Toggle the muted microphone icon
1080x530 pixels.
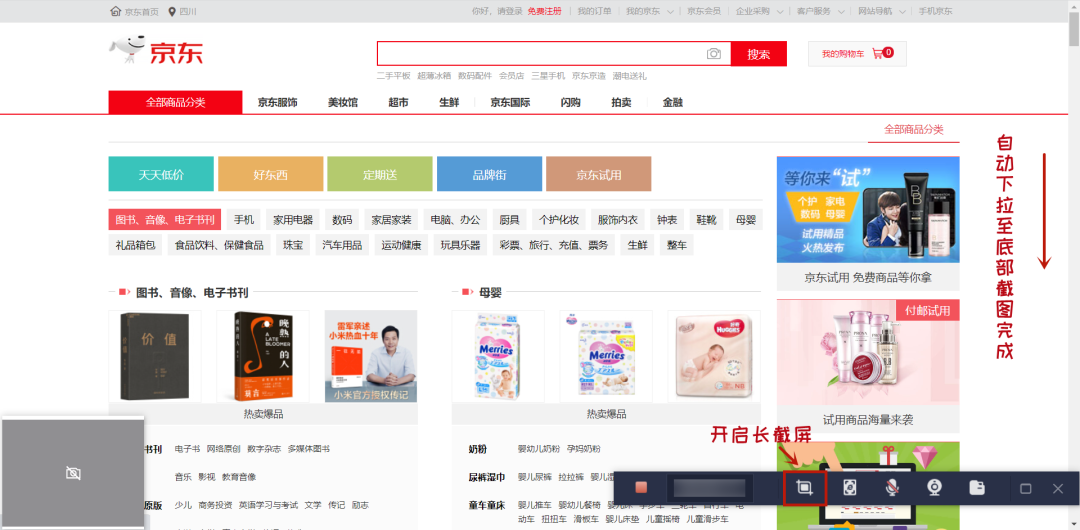click(x=892, y=488)
